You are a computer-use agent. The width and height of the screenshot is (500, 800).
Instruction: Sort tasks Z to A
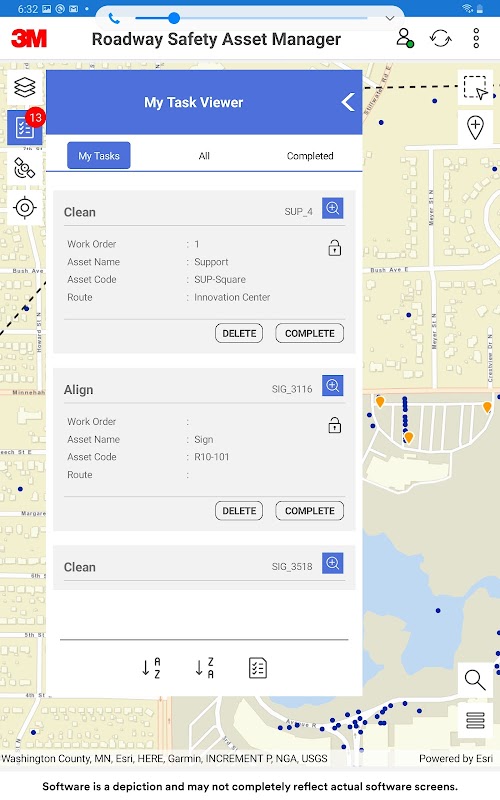click(204, 668)
